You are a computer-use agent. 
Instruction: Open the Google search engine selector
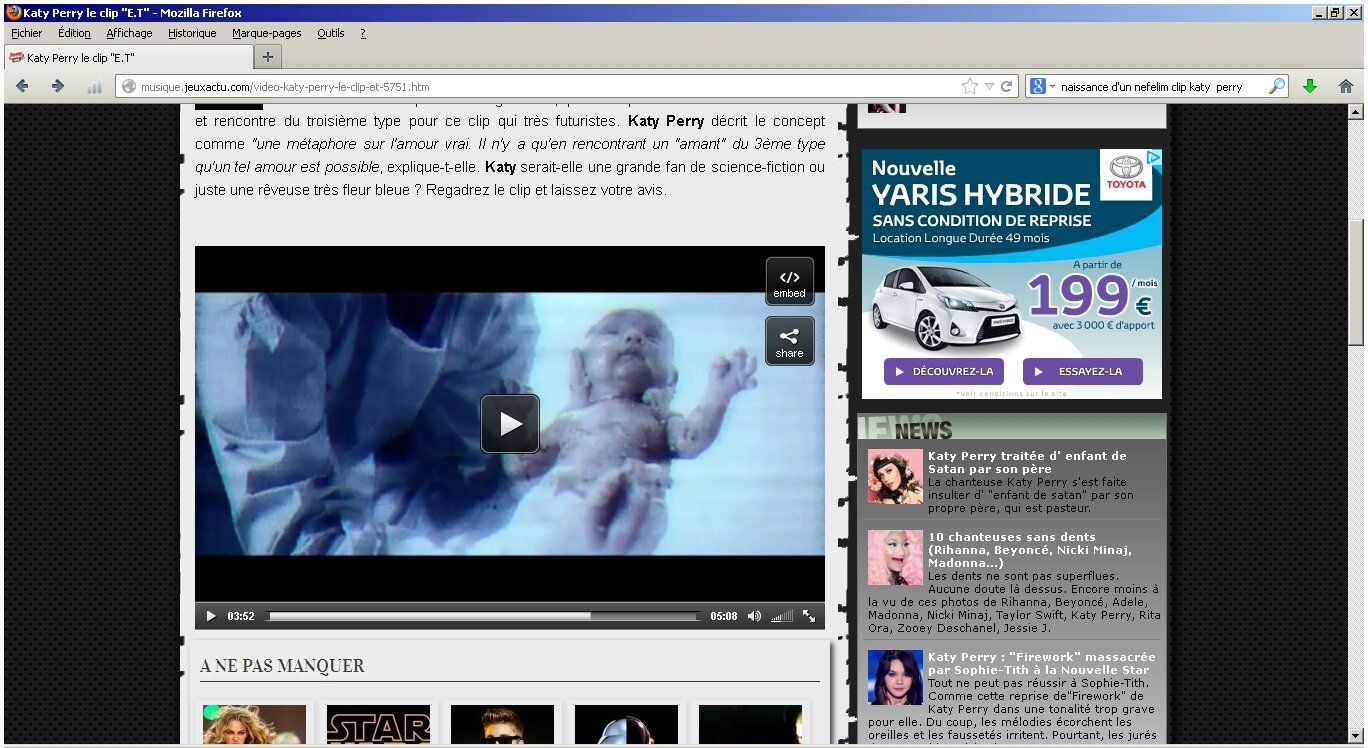[1042, 87]
